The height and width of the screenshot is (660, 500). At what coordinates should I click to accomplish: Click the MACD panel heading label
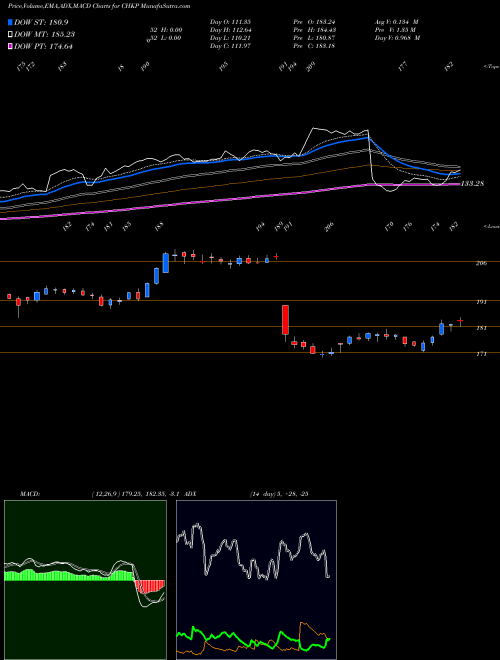pyautogui.click(x=30, y=494)
